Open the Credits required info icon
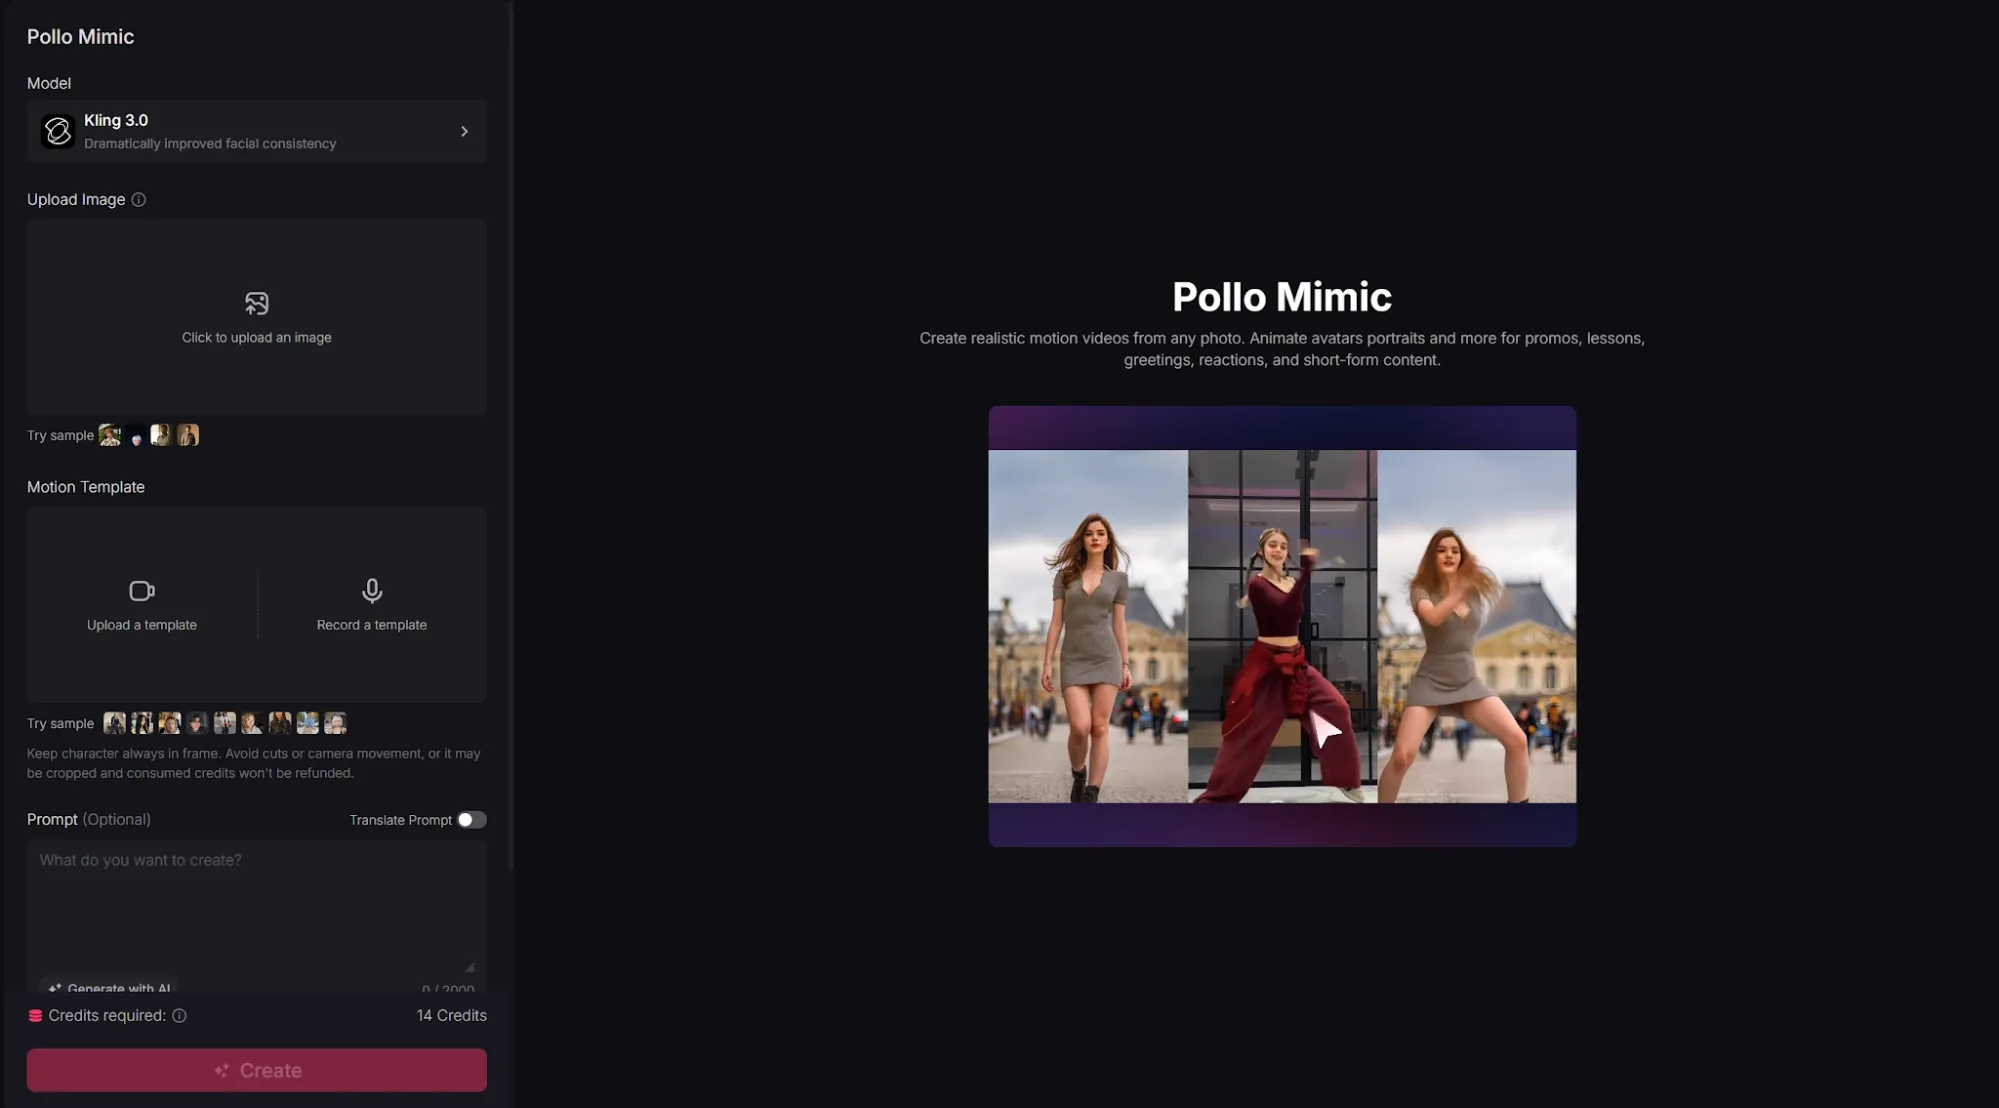 tap(179, 1015)
